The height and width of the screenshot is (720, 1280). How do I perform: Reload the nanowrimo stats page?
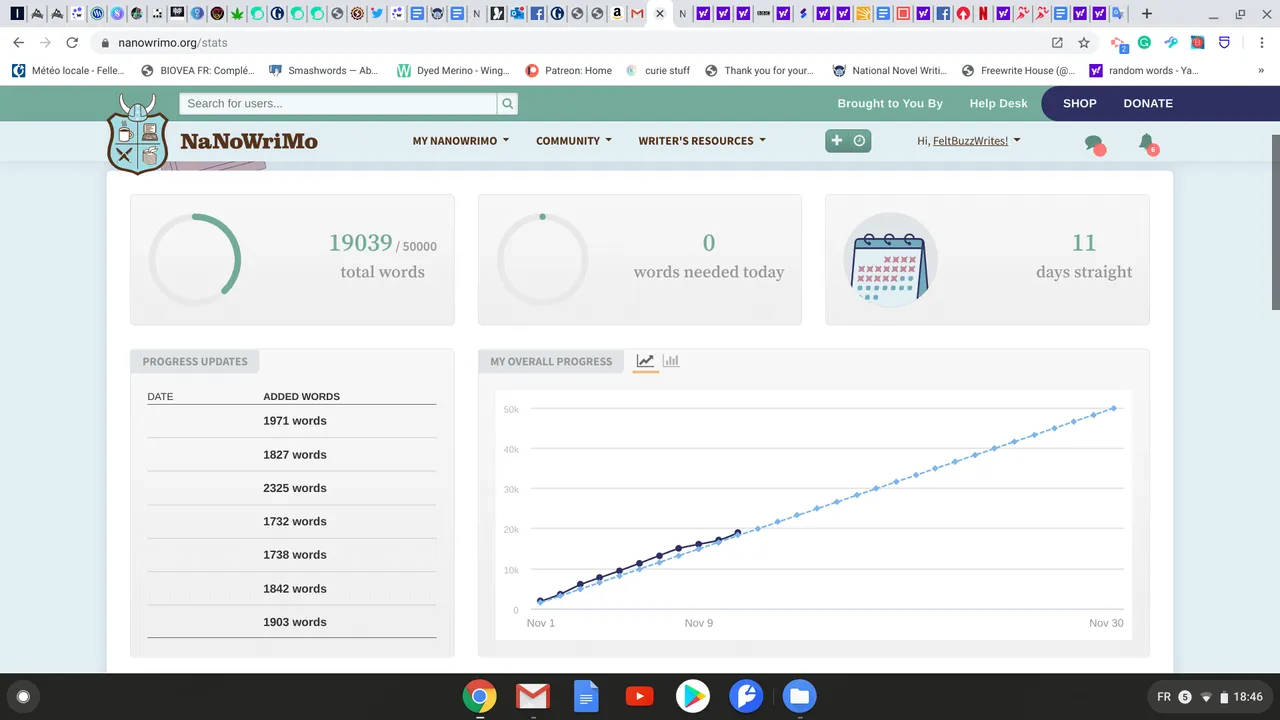[72, 43]
